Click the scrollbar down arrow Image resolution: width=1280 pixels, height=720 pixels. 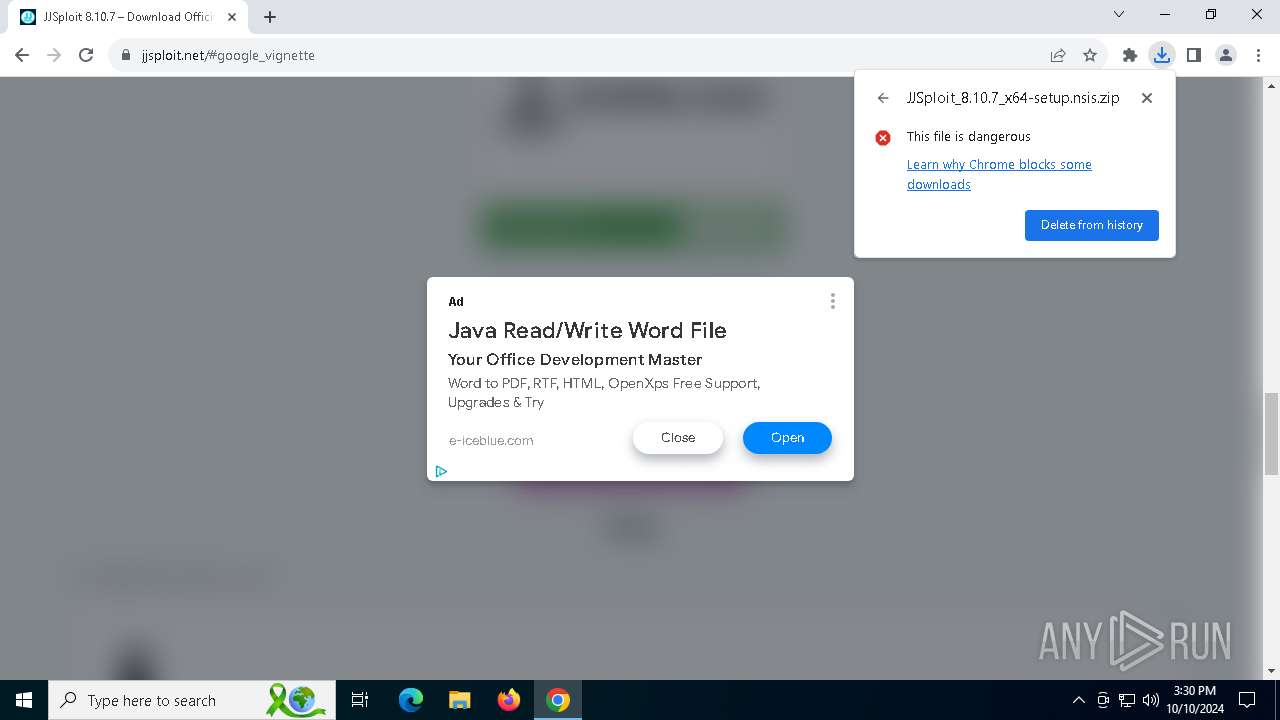(x=1272, y=671)
